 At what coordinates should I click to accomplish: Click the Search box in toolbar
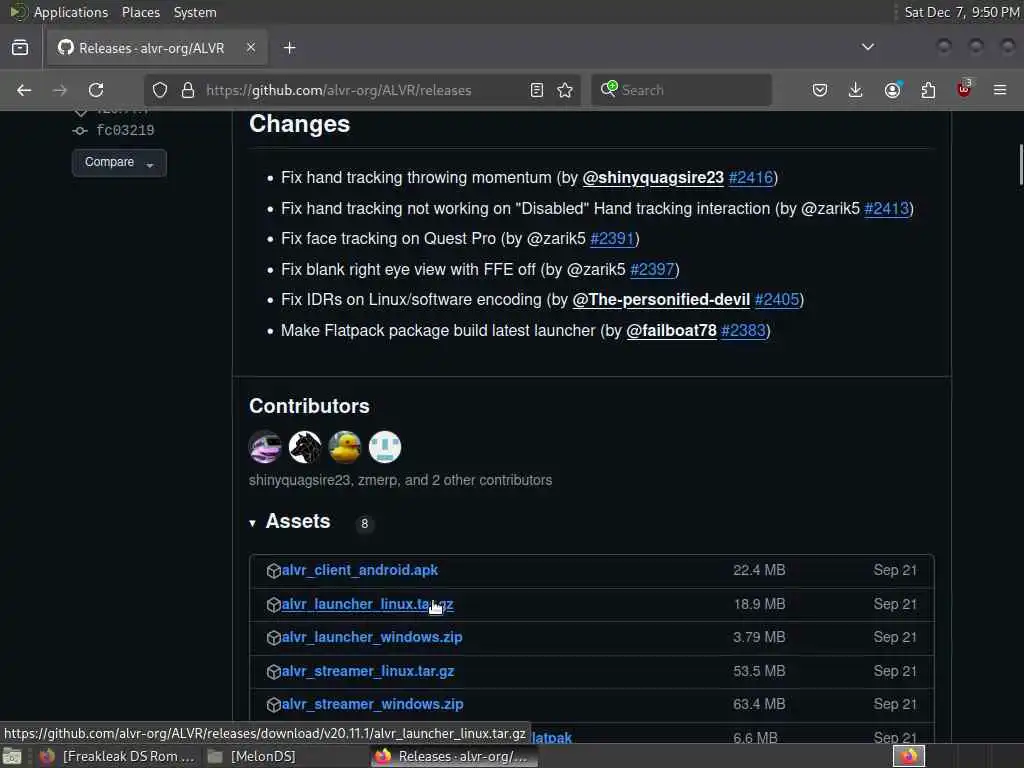coord(682,90)
